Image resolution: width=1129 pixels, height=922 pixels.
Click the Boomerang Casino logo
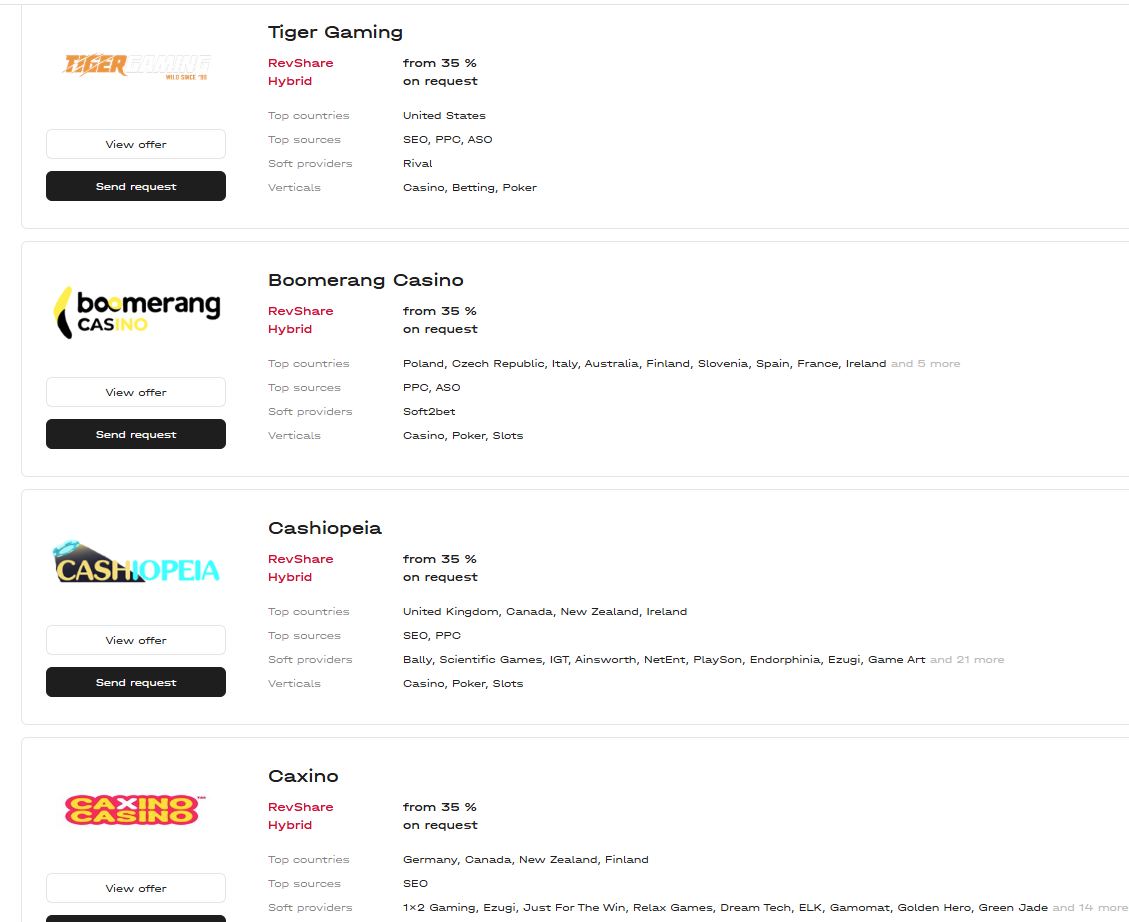point(136,313)
